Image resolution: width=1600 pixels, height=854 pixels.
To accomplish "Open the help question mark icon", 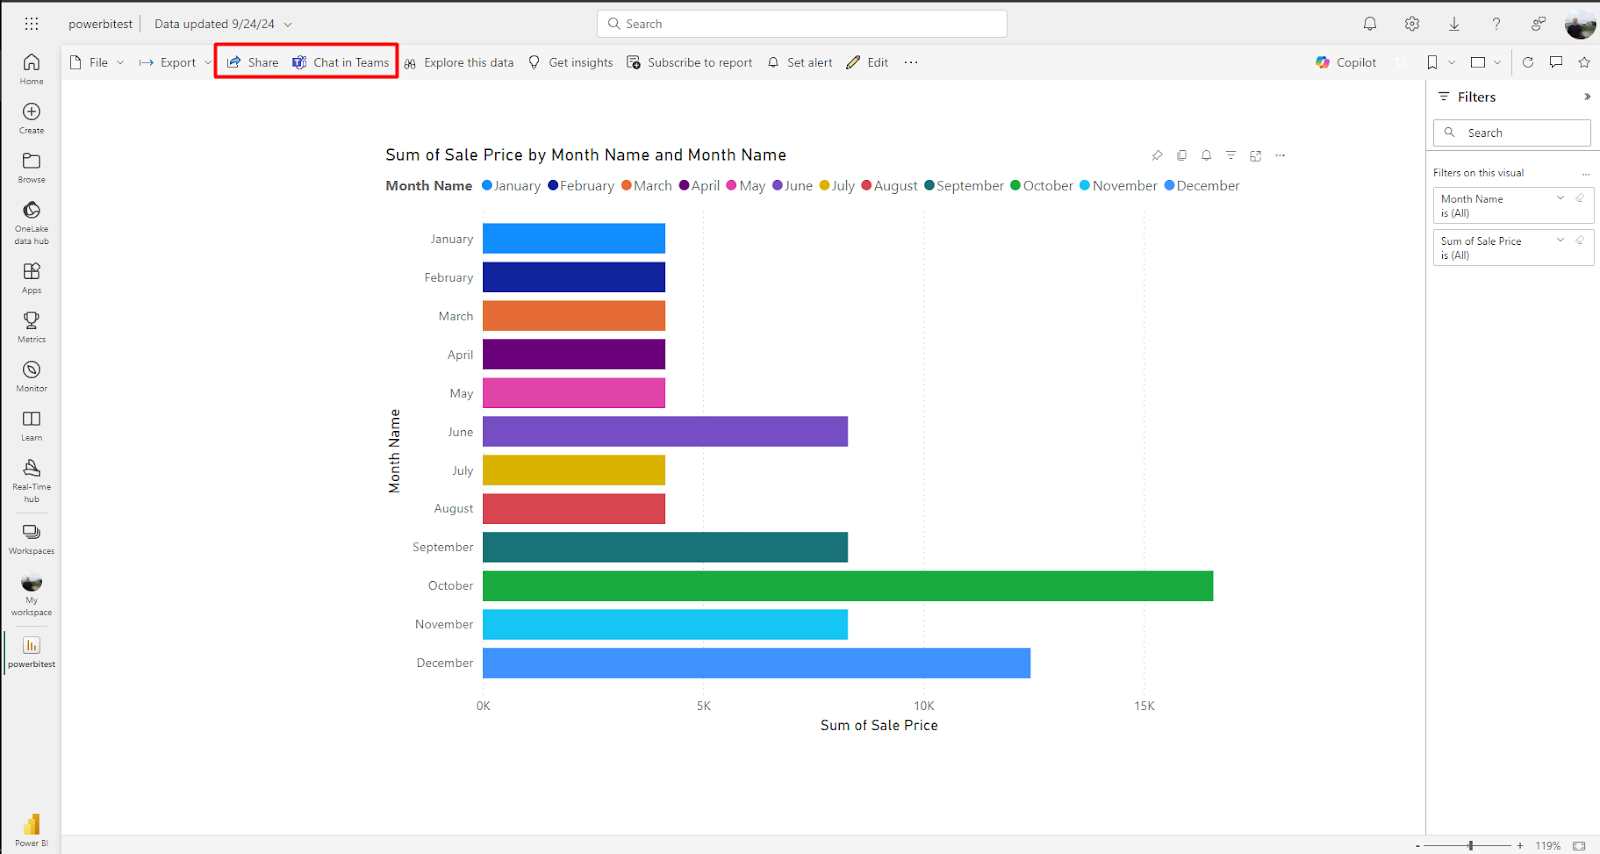I will tap(1496, 23).
